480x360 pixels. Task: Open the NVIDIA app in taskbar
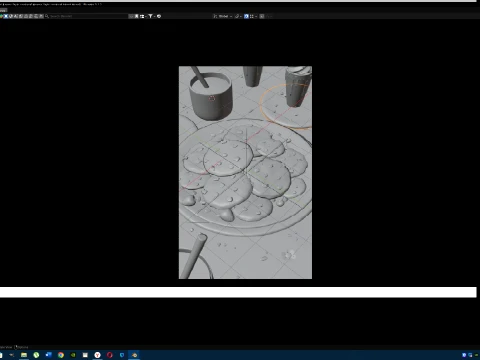click(x=73, y=355)
